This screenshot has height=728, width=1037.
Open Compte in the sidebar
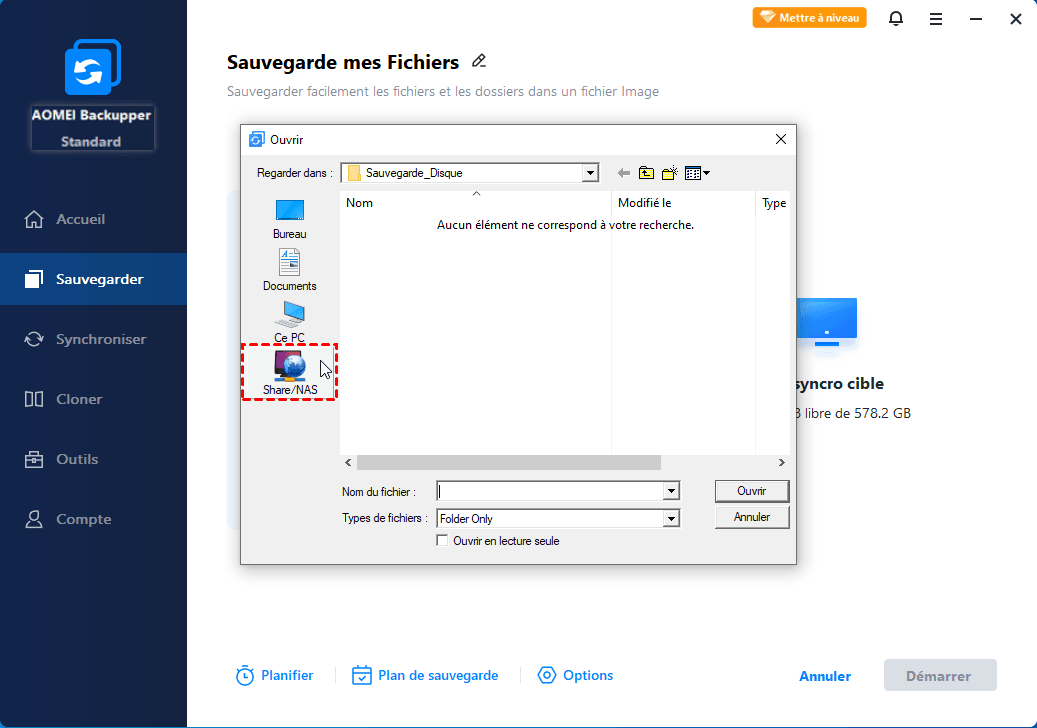(93, 519)
